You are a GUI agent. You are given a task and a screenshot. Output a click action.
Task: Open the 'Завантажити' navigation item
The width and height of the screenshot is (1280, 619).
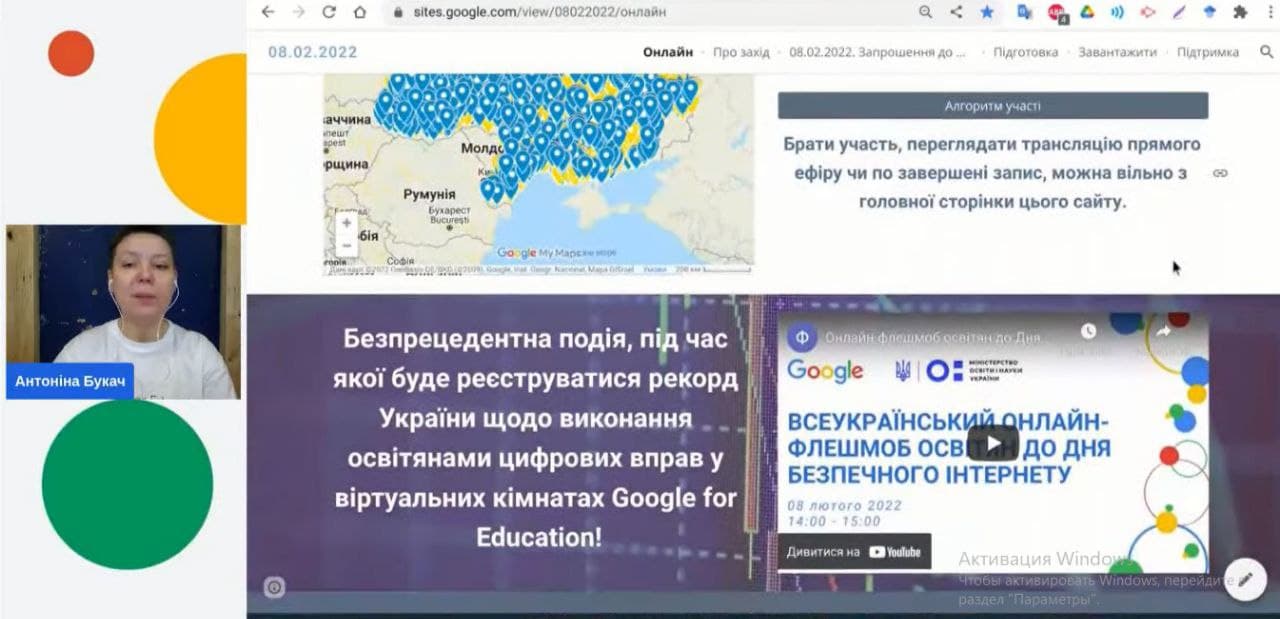click(1117, 52)
